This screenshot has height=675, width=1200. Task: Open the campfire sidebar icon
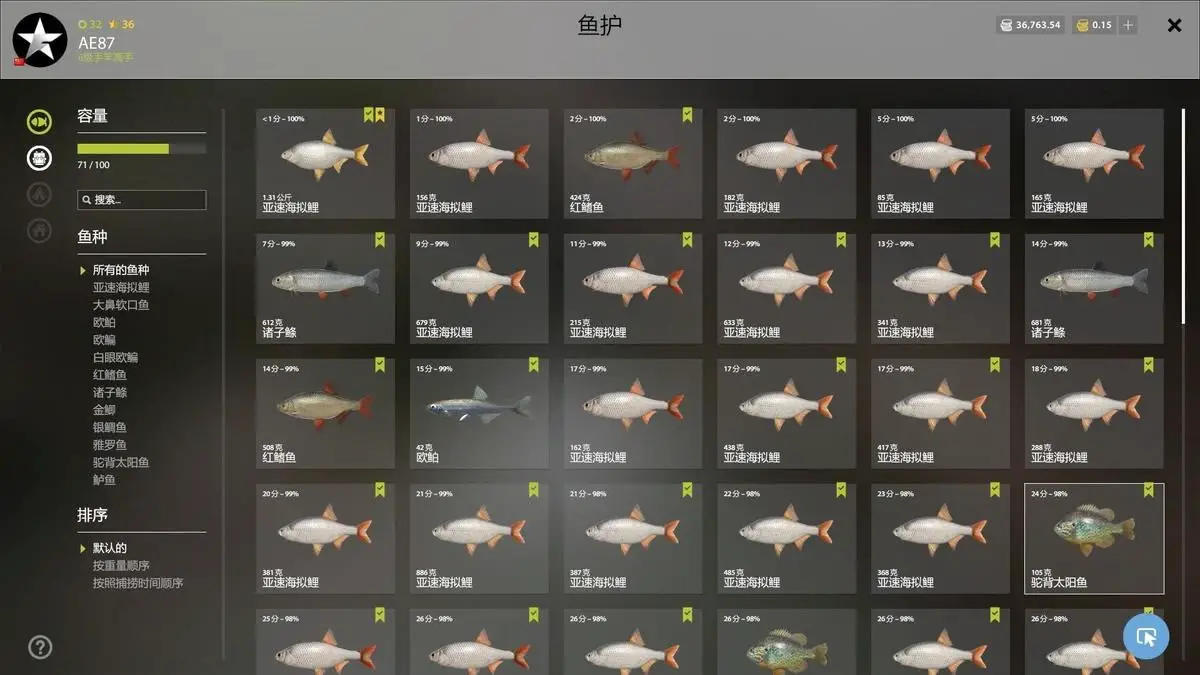point(39,194)
